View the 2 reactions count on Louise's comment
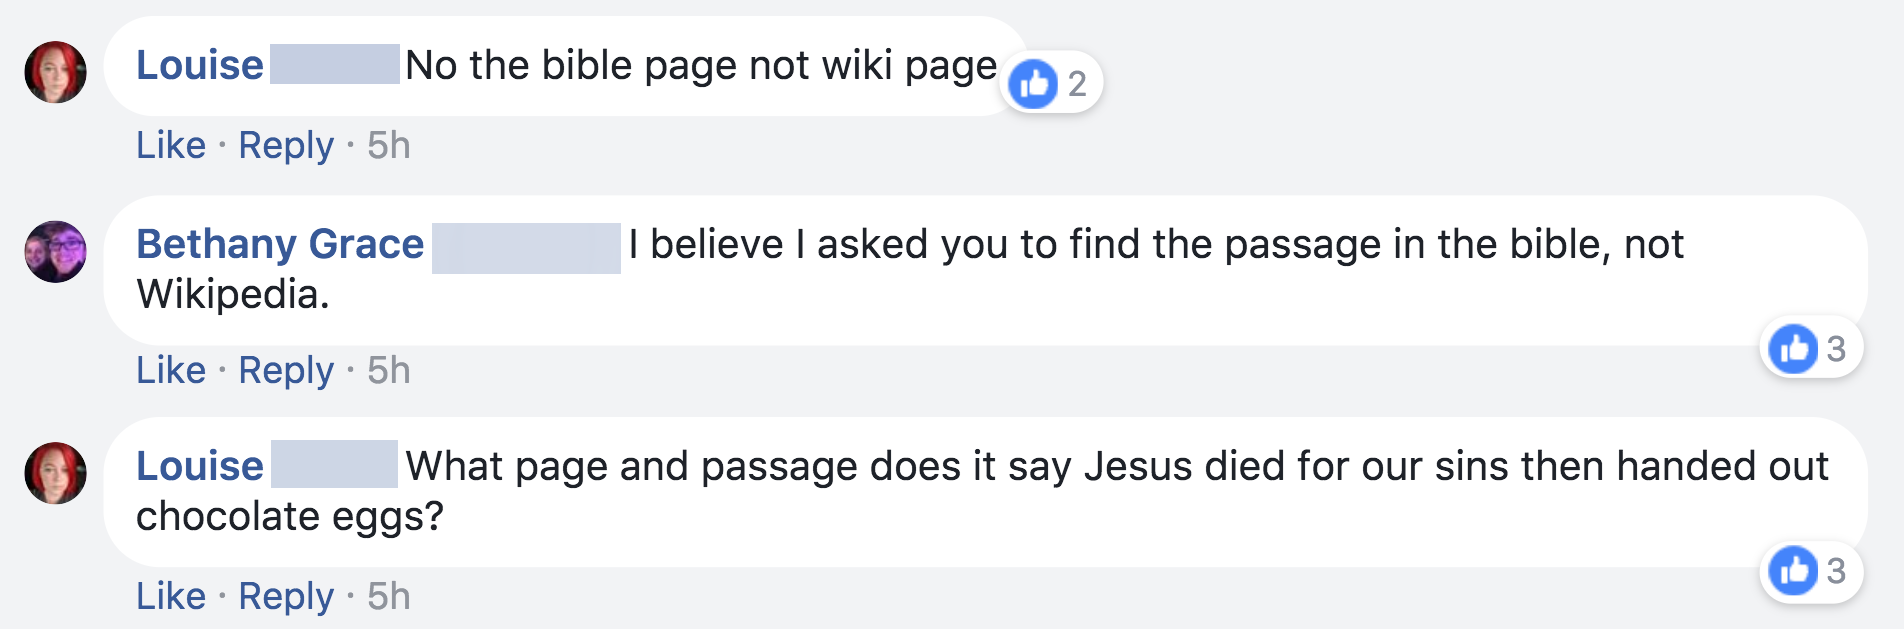The image size is (1904, 629). point(1077,84)
